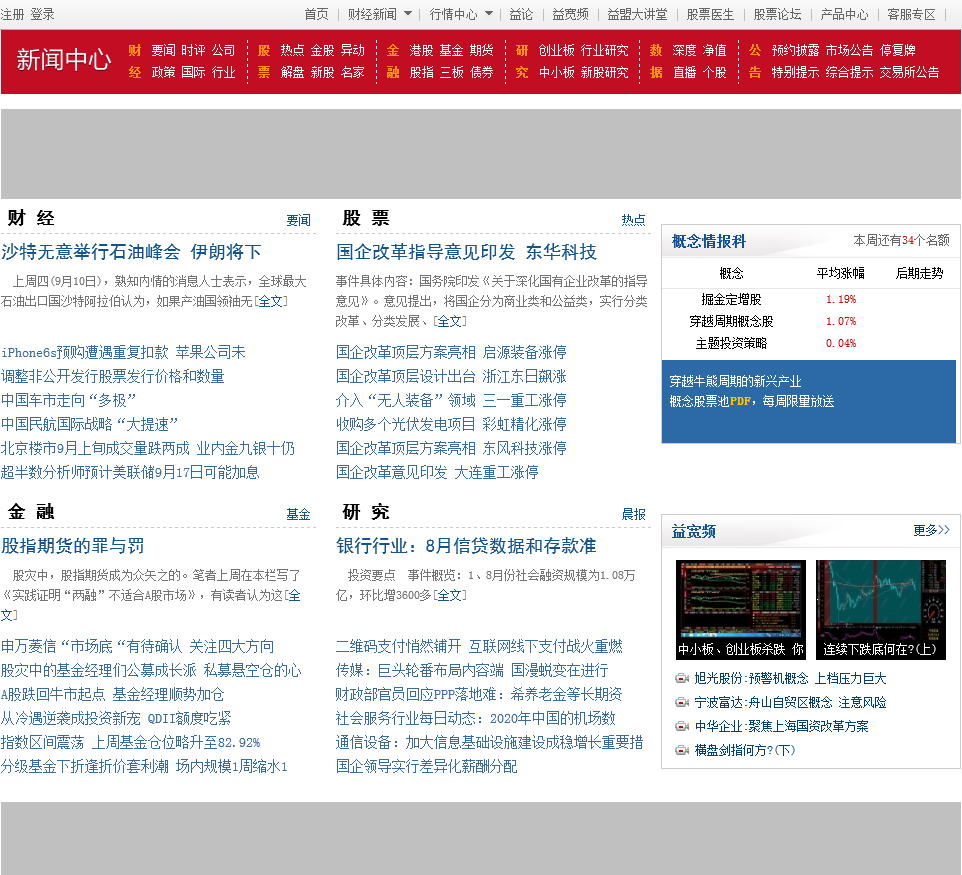Screen dimensions: 962x875
Task: Open the 益论 top menu item
Action: pyautogui.click(x=521, y=14)
